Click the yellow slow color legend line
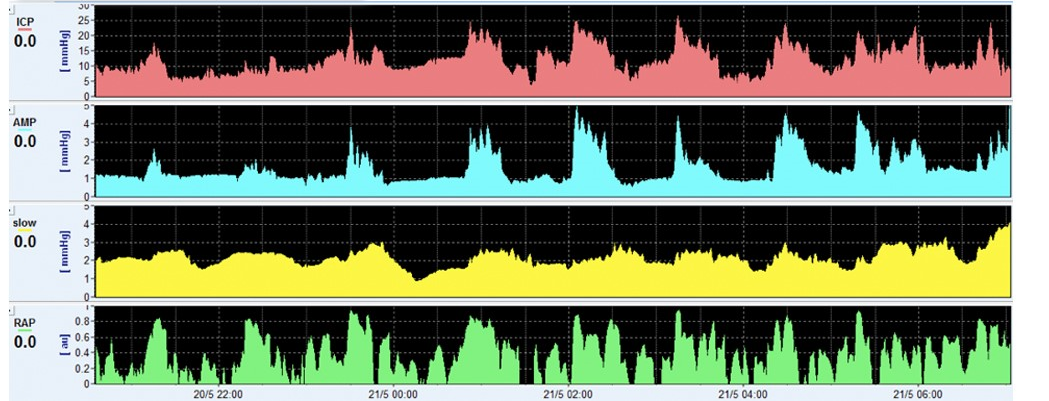The height and width of the screenshot is (401, 1049). 25,232
